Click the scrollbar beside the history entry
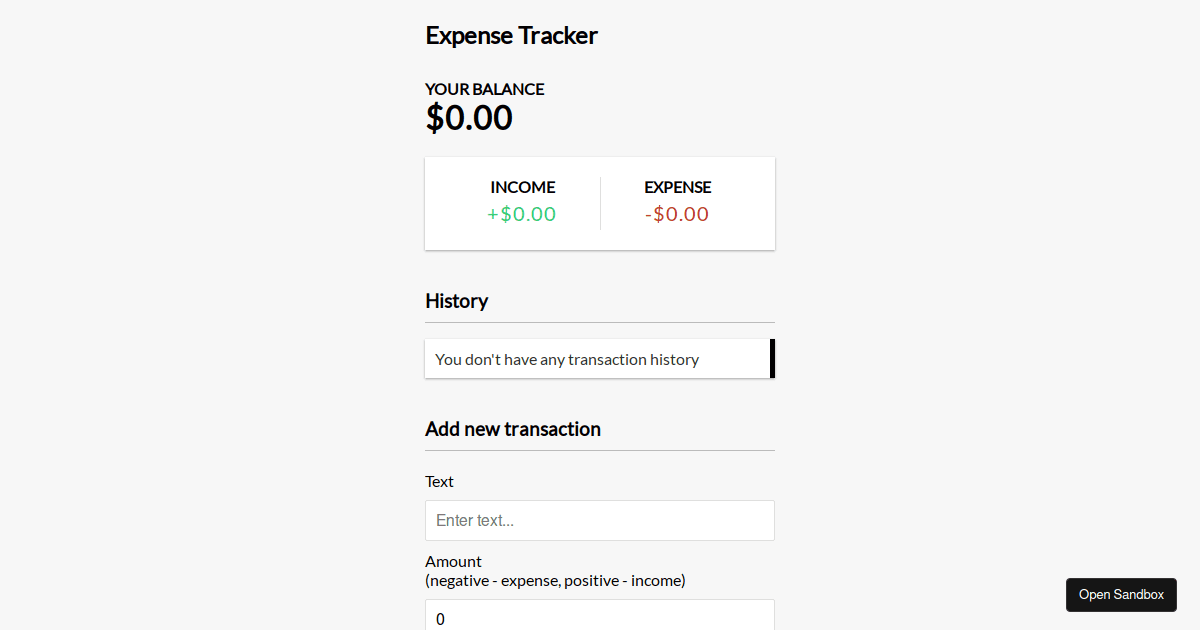The width and height of the screenshot is (1200, 630). [772, 358]
